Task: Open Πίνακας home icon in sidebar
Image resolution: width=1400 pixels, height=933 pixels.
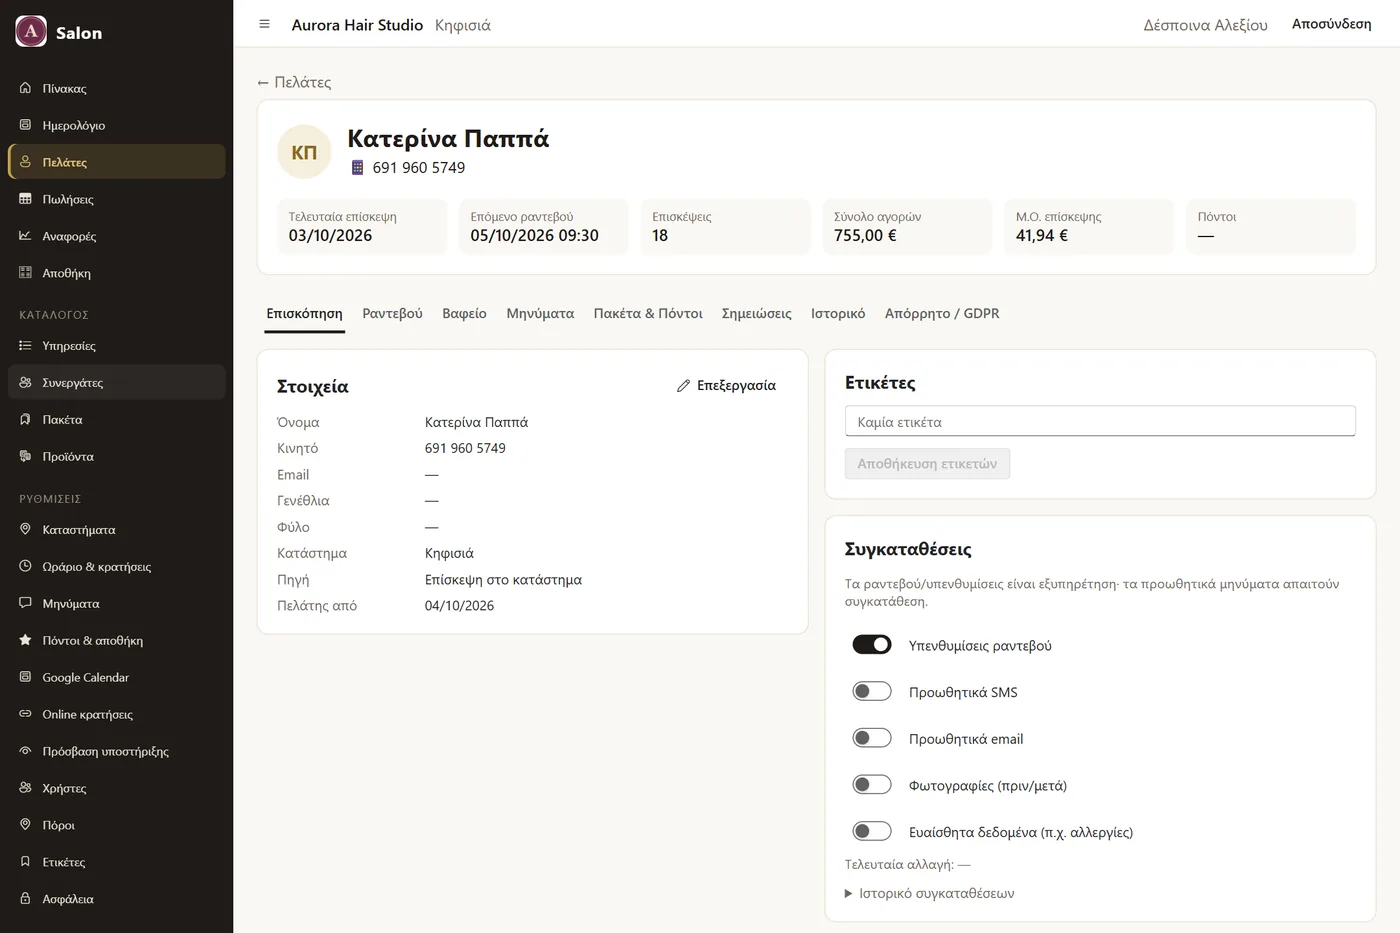Action: (x=26, y=88)
